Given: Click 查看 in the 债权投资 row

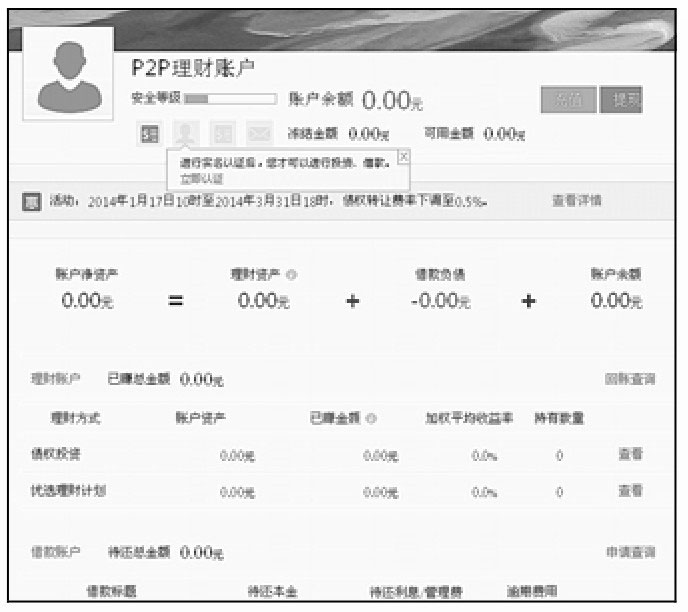Looking at the screenshot, I should tap(631, 454).
